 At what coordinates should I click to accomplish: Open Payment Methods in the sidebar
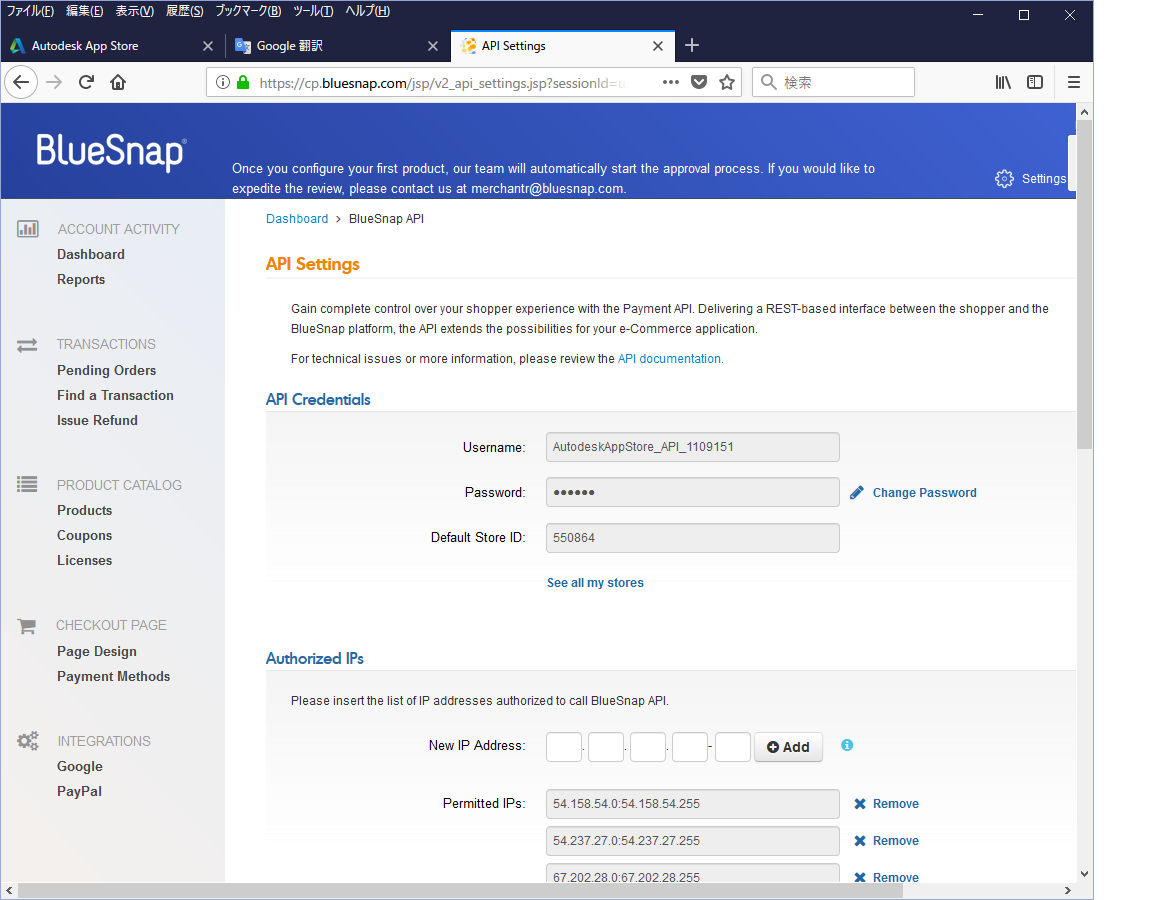point(114,677)
